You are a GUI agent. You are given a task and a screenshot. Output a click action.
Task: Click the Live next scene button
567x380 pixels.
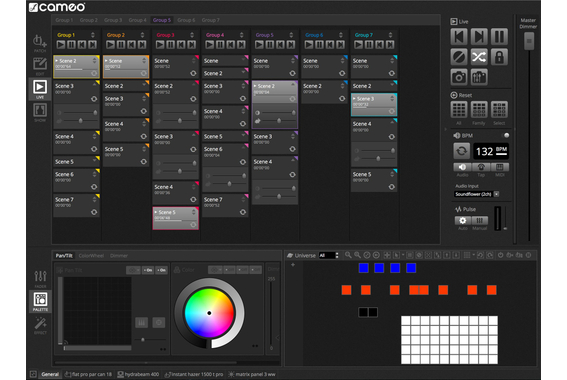(479, 37)
